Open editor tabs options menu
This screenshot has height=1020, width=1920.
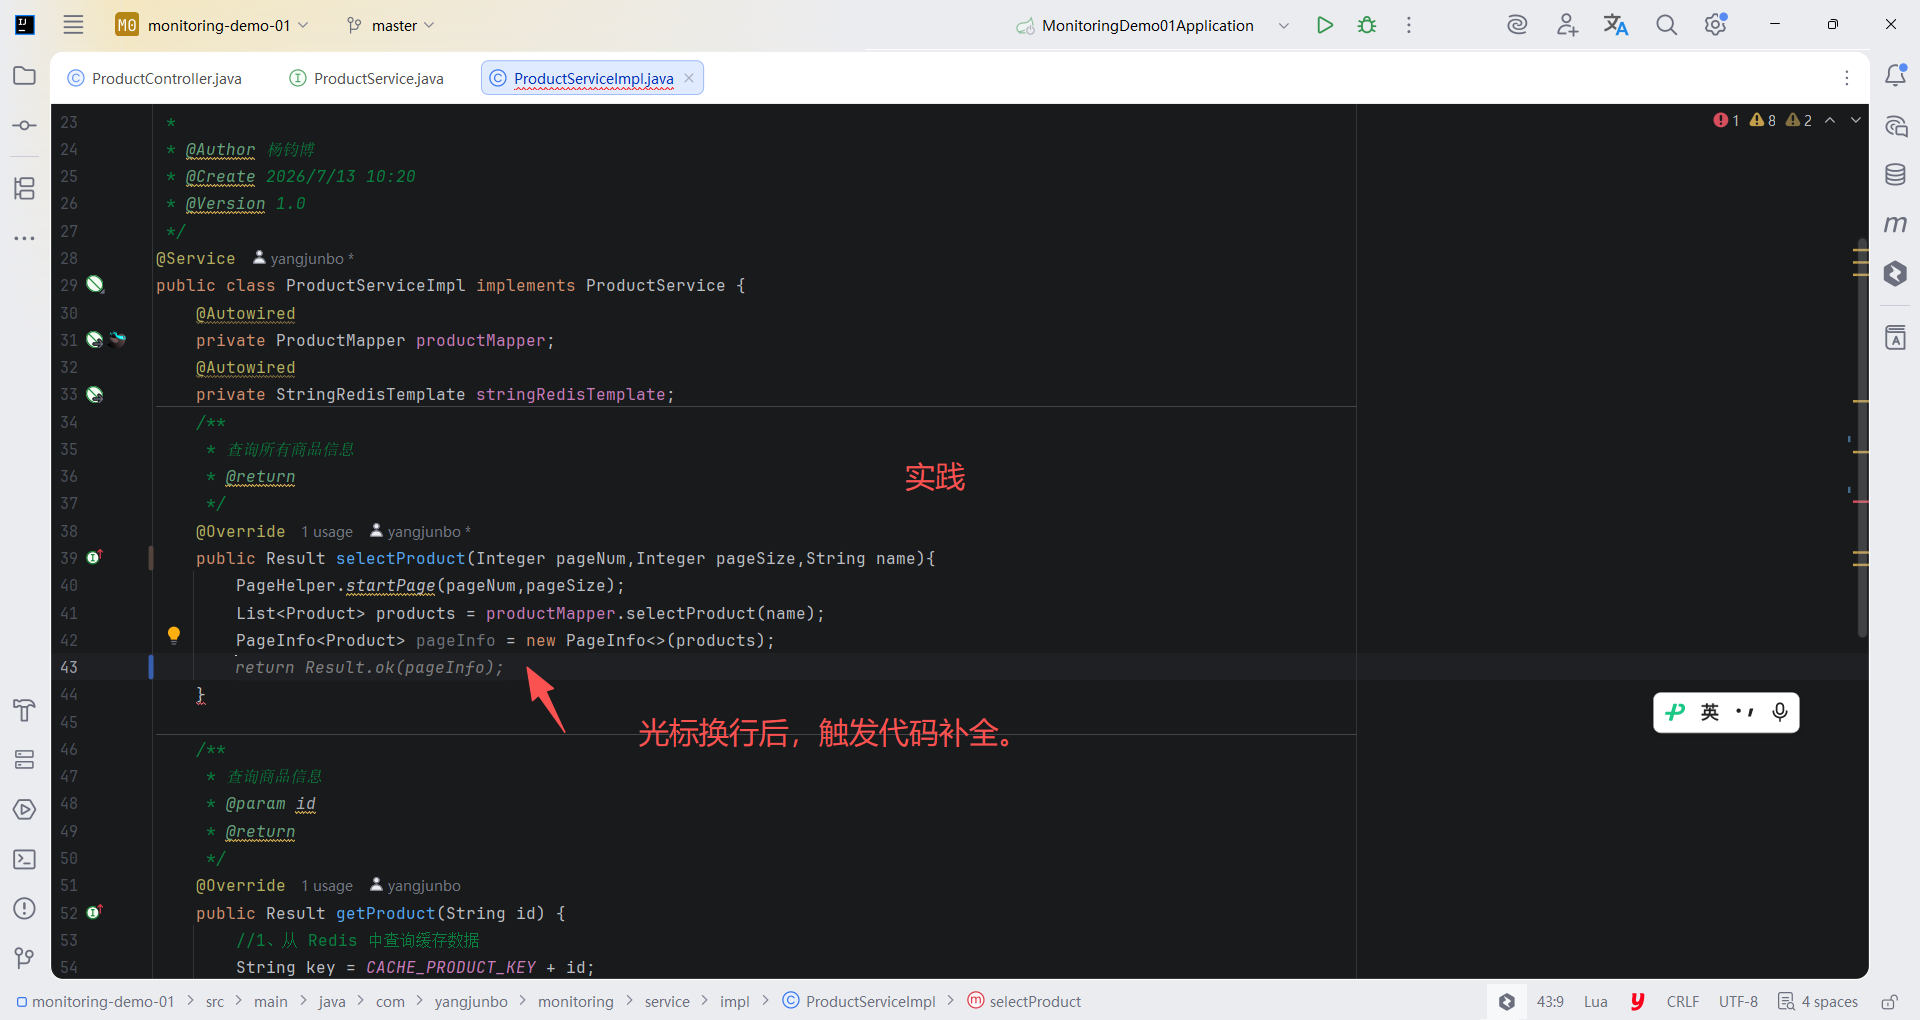coord(1847,78)
